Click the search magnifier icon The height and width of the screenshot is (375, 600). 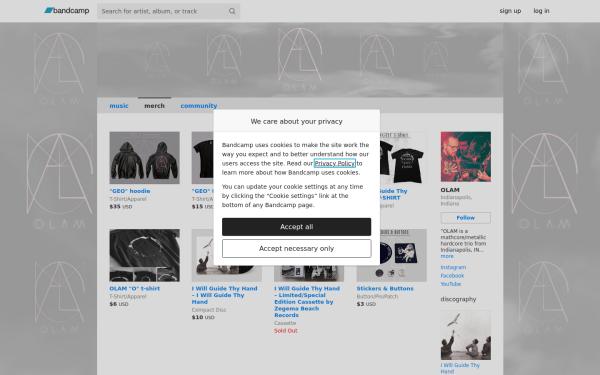[232, 11]
